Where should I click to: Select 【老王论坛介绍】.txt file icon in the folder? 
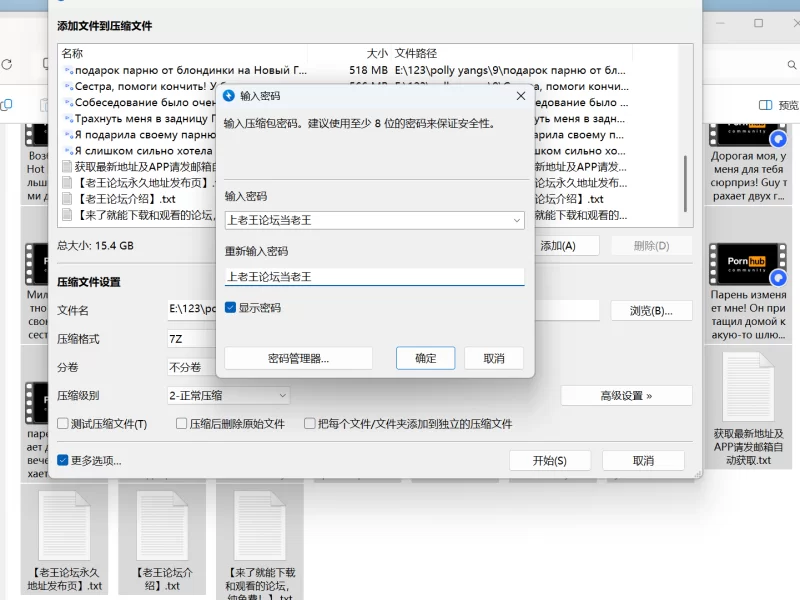162,527
